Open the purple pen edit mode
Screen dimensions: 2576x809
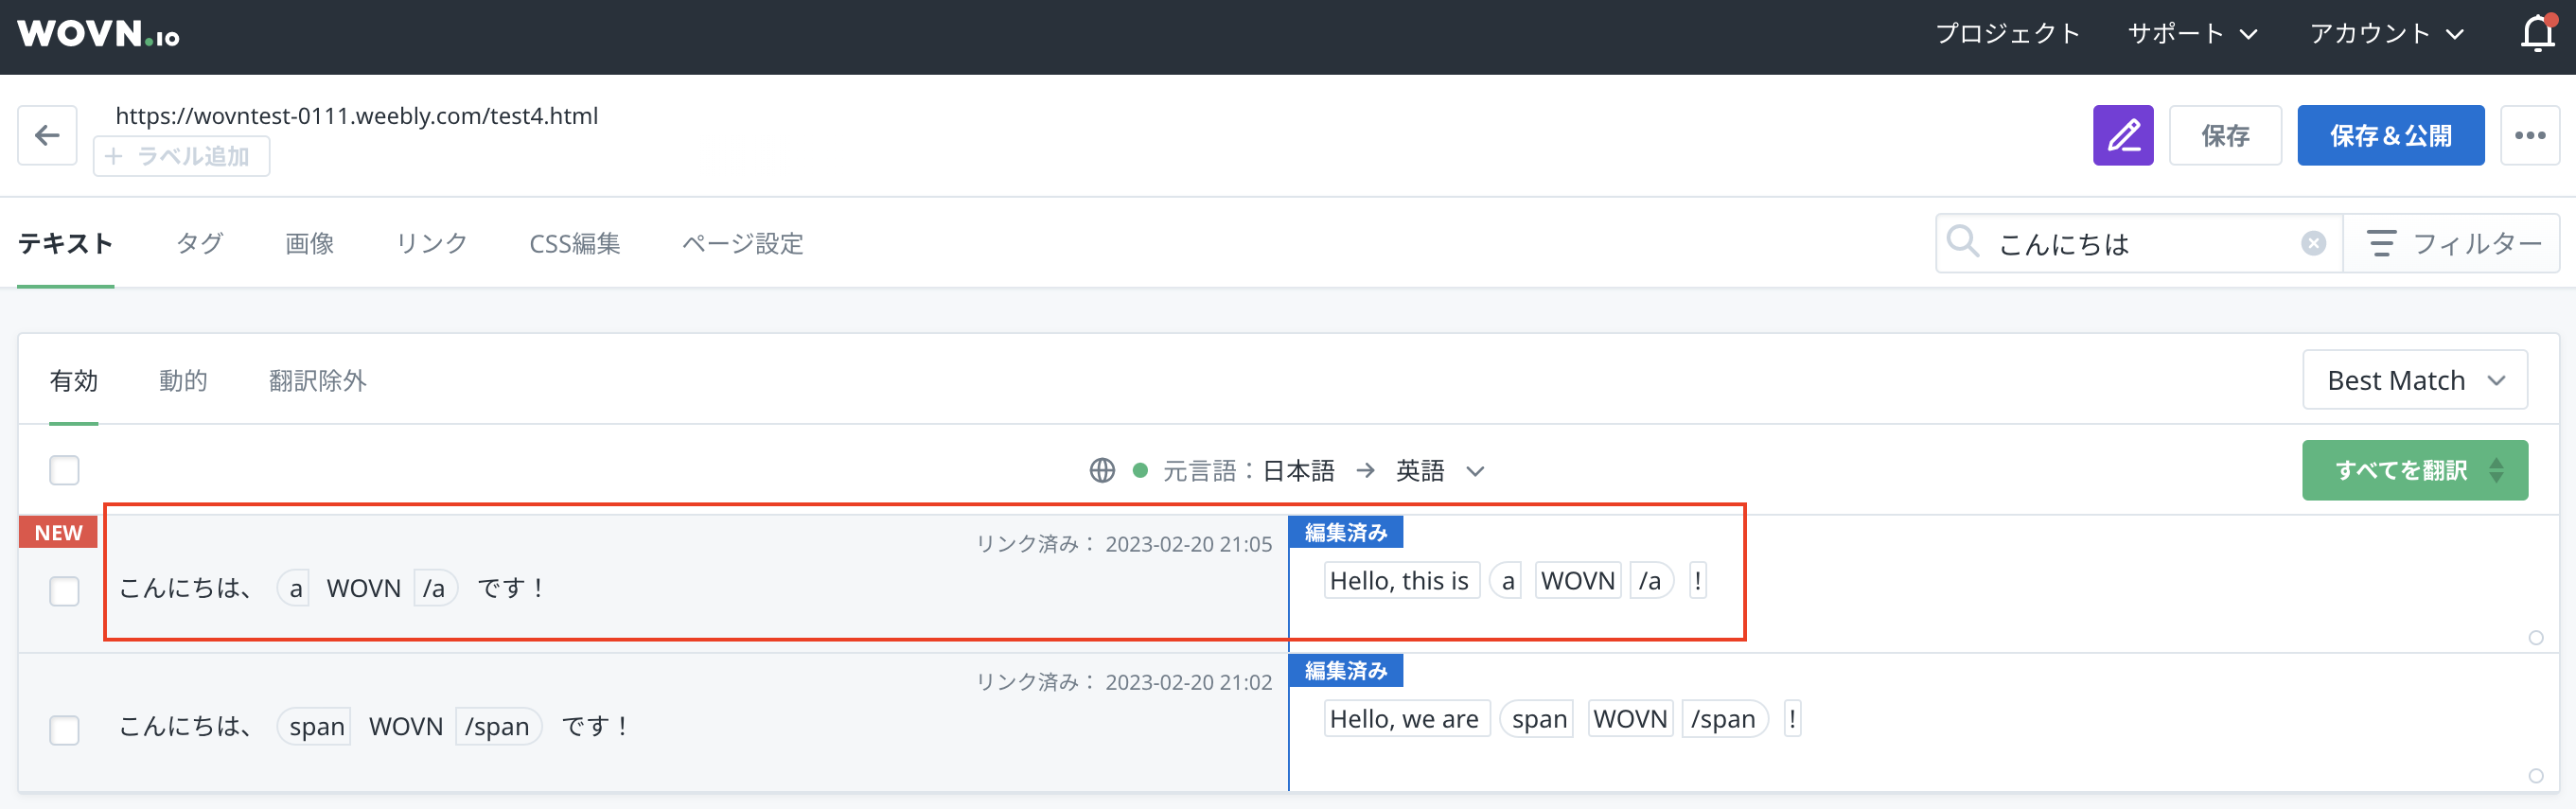pos(2122,135)
